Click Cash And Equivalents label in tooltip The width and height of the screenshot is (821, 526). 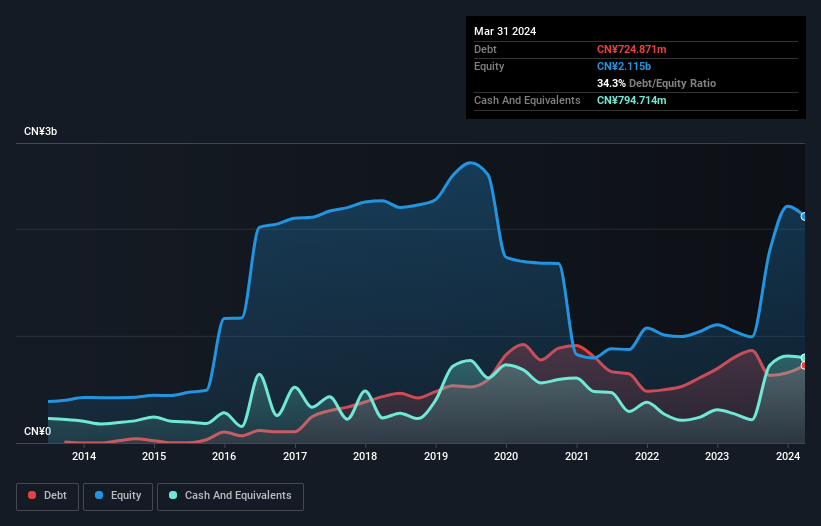(527, 100)
